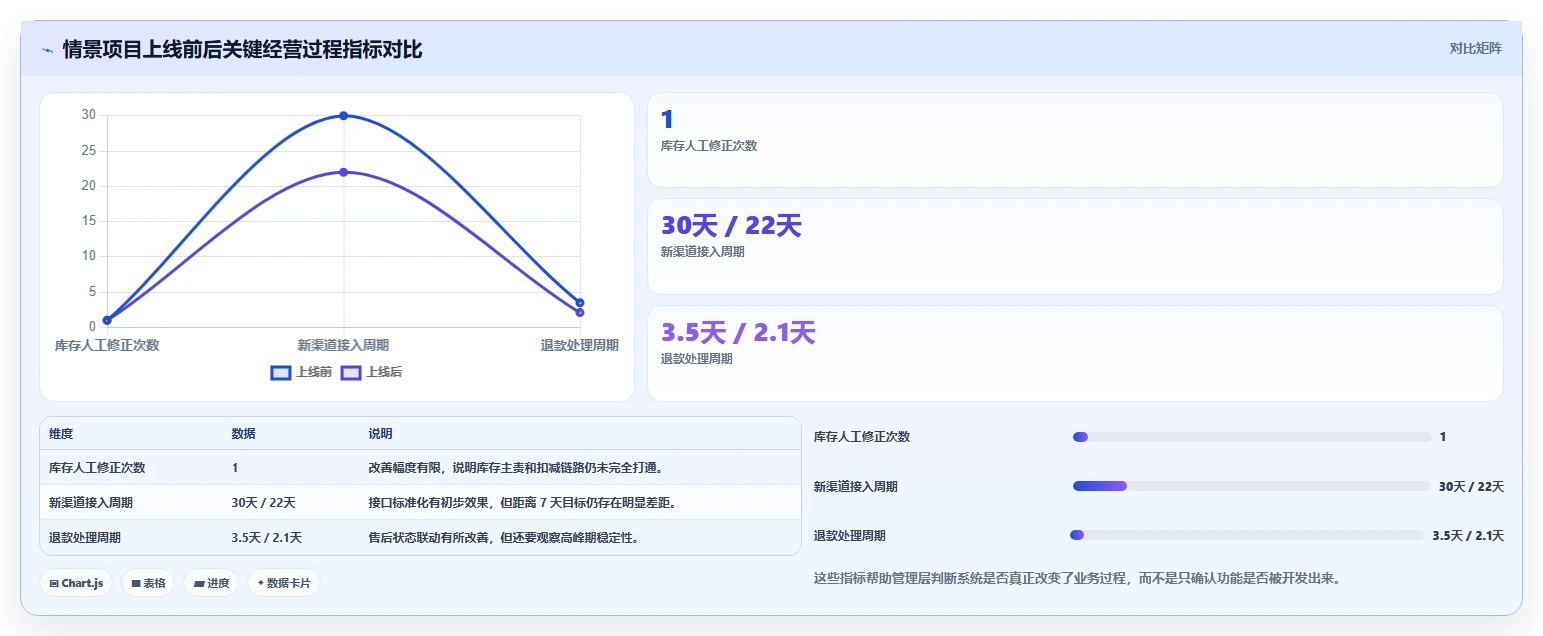Viewport: 1543px width, 636px height.
Task: Click the data card showing 1
Action: point(1075,140)
